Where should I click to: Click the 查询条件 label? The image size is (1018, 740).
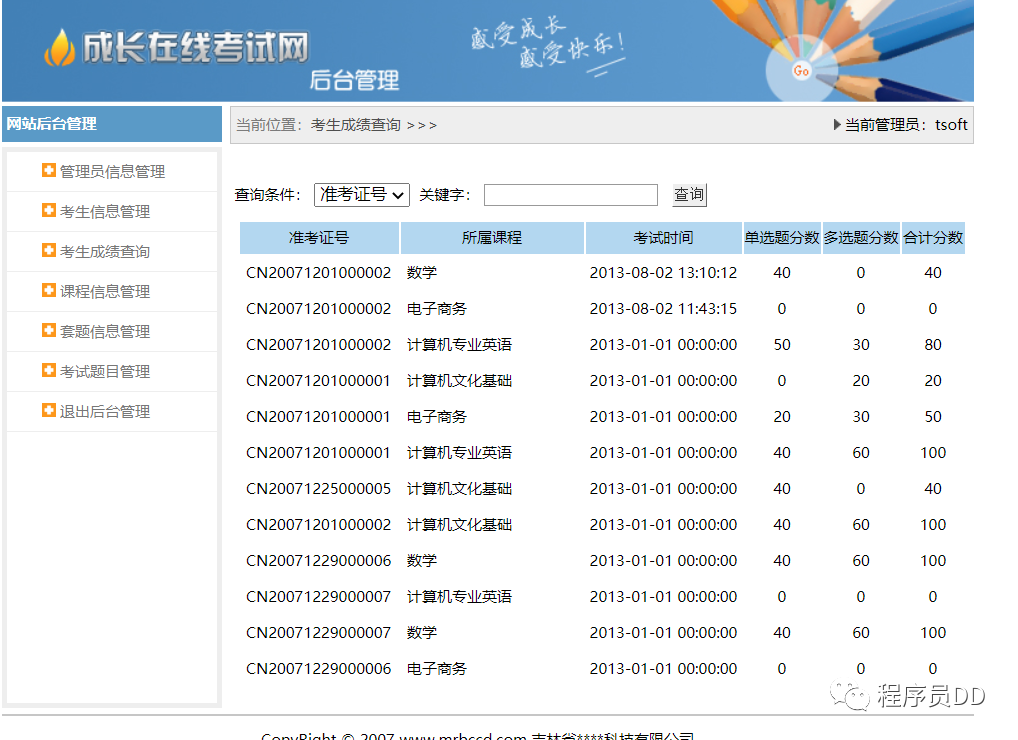point(267,195)
